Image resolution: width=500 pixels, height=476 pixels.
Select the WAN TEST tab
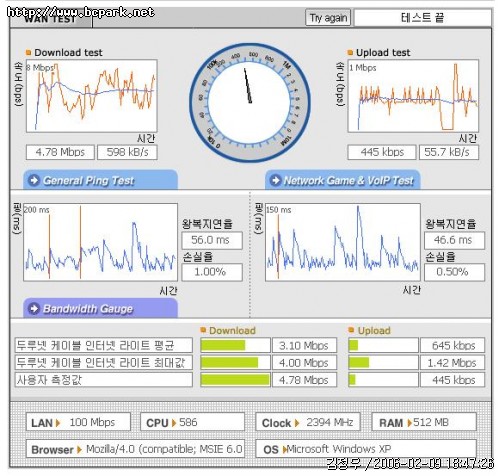(x=50, y=19)
